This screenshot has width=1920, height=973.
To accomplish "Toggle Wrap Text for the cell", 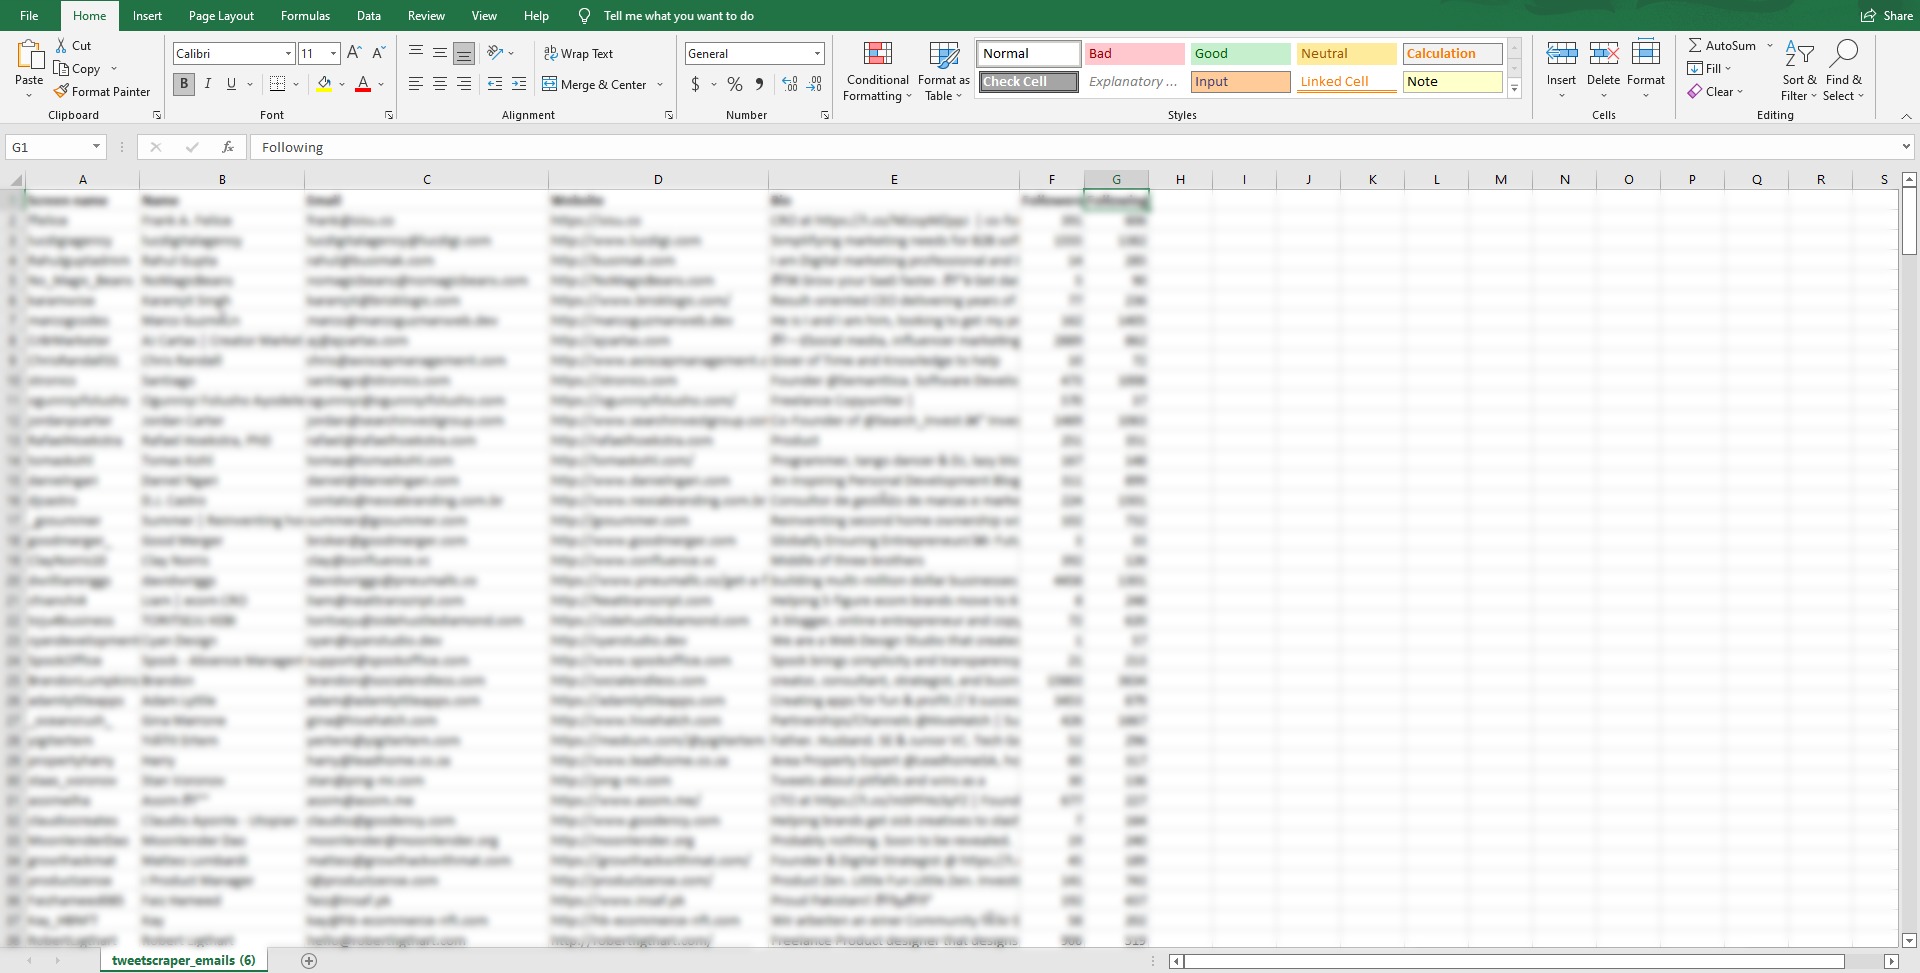I will [578, 53].
